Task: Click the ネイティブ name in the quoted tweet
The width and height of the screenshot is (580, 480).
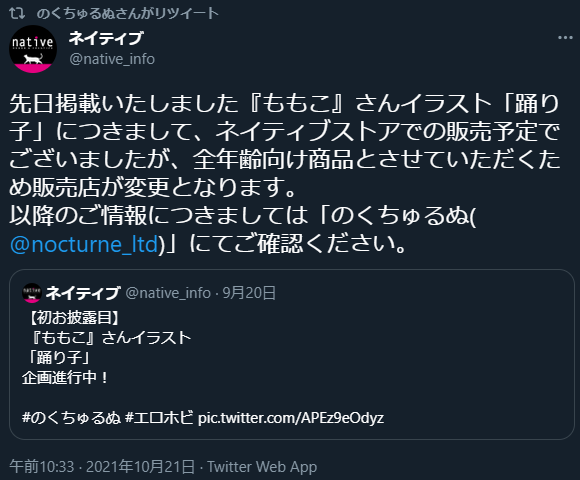Action: 82,293
